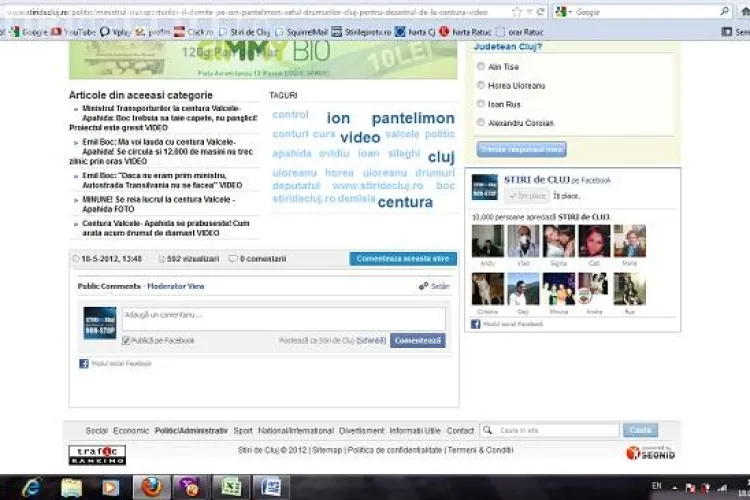The width and height of the screenshot is (750, 500).
Task: Open the Informatii Utile menu item
Action: [x=415, y=431]
